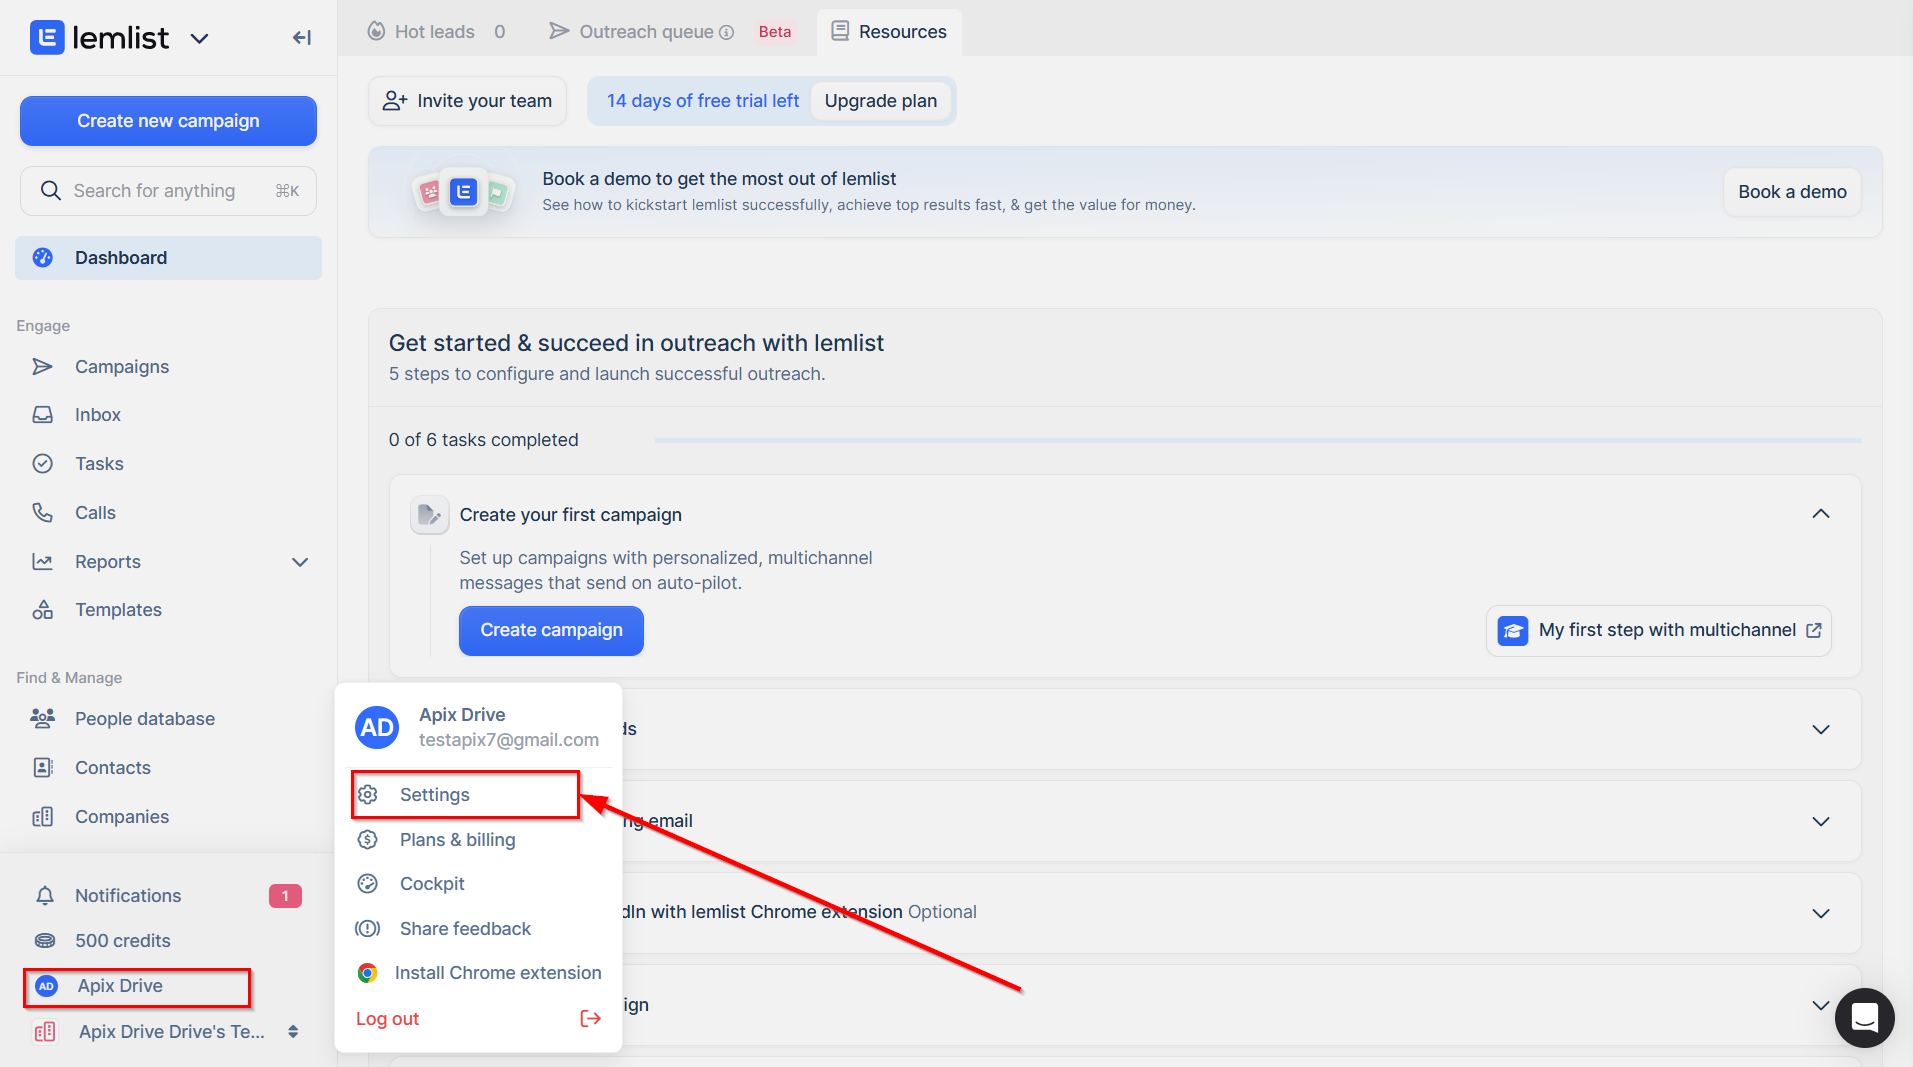Click the Companies building icon

point(42,817)
